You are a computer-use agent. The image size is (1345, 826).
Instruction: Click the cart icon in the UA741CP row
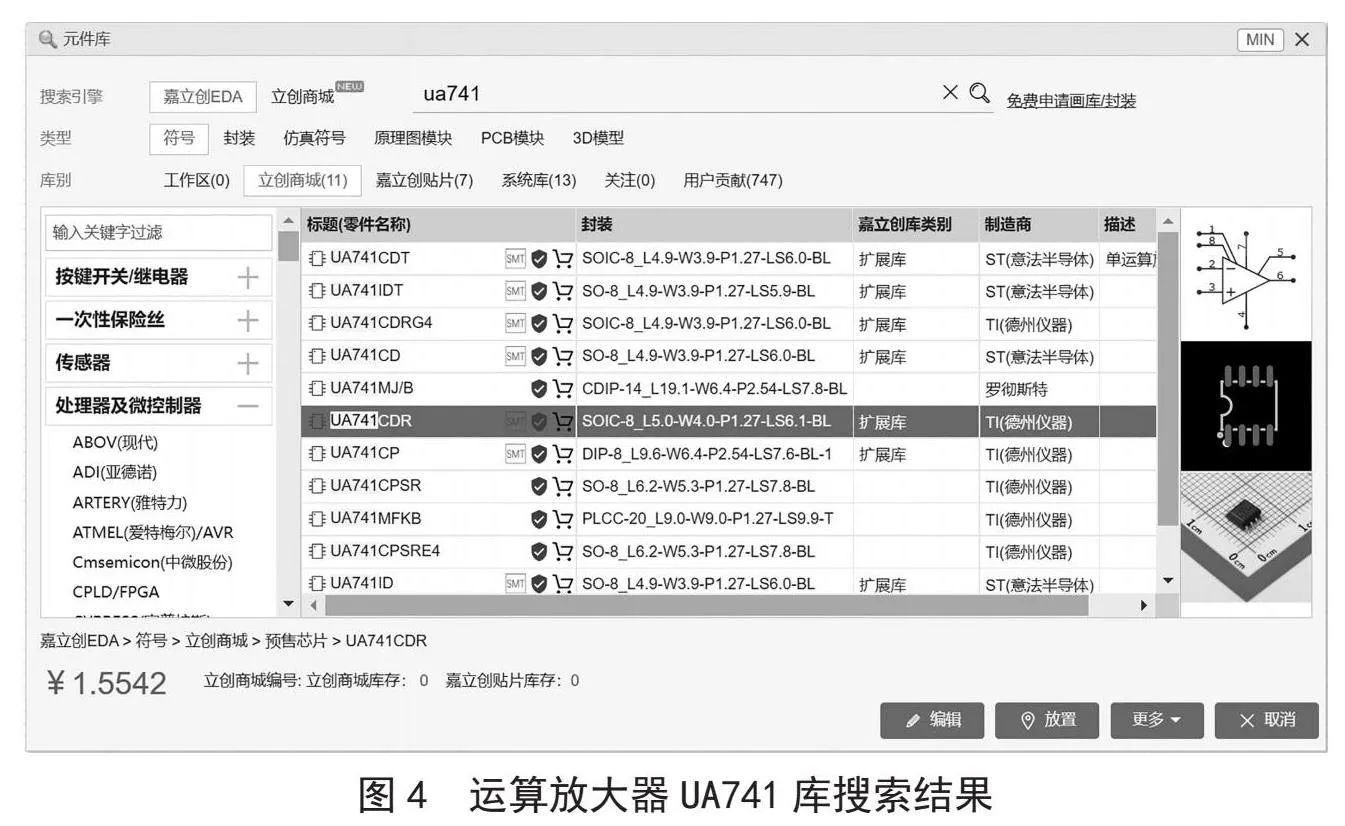coord(563,454)
